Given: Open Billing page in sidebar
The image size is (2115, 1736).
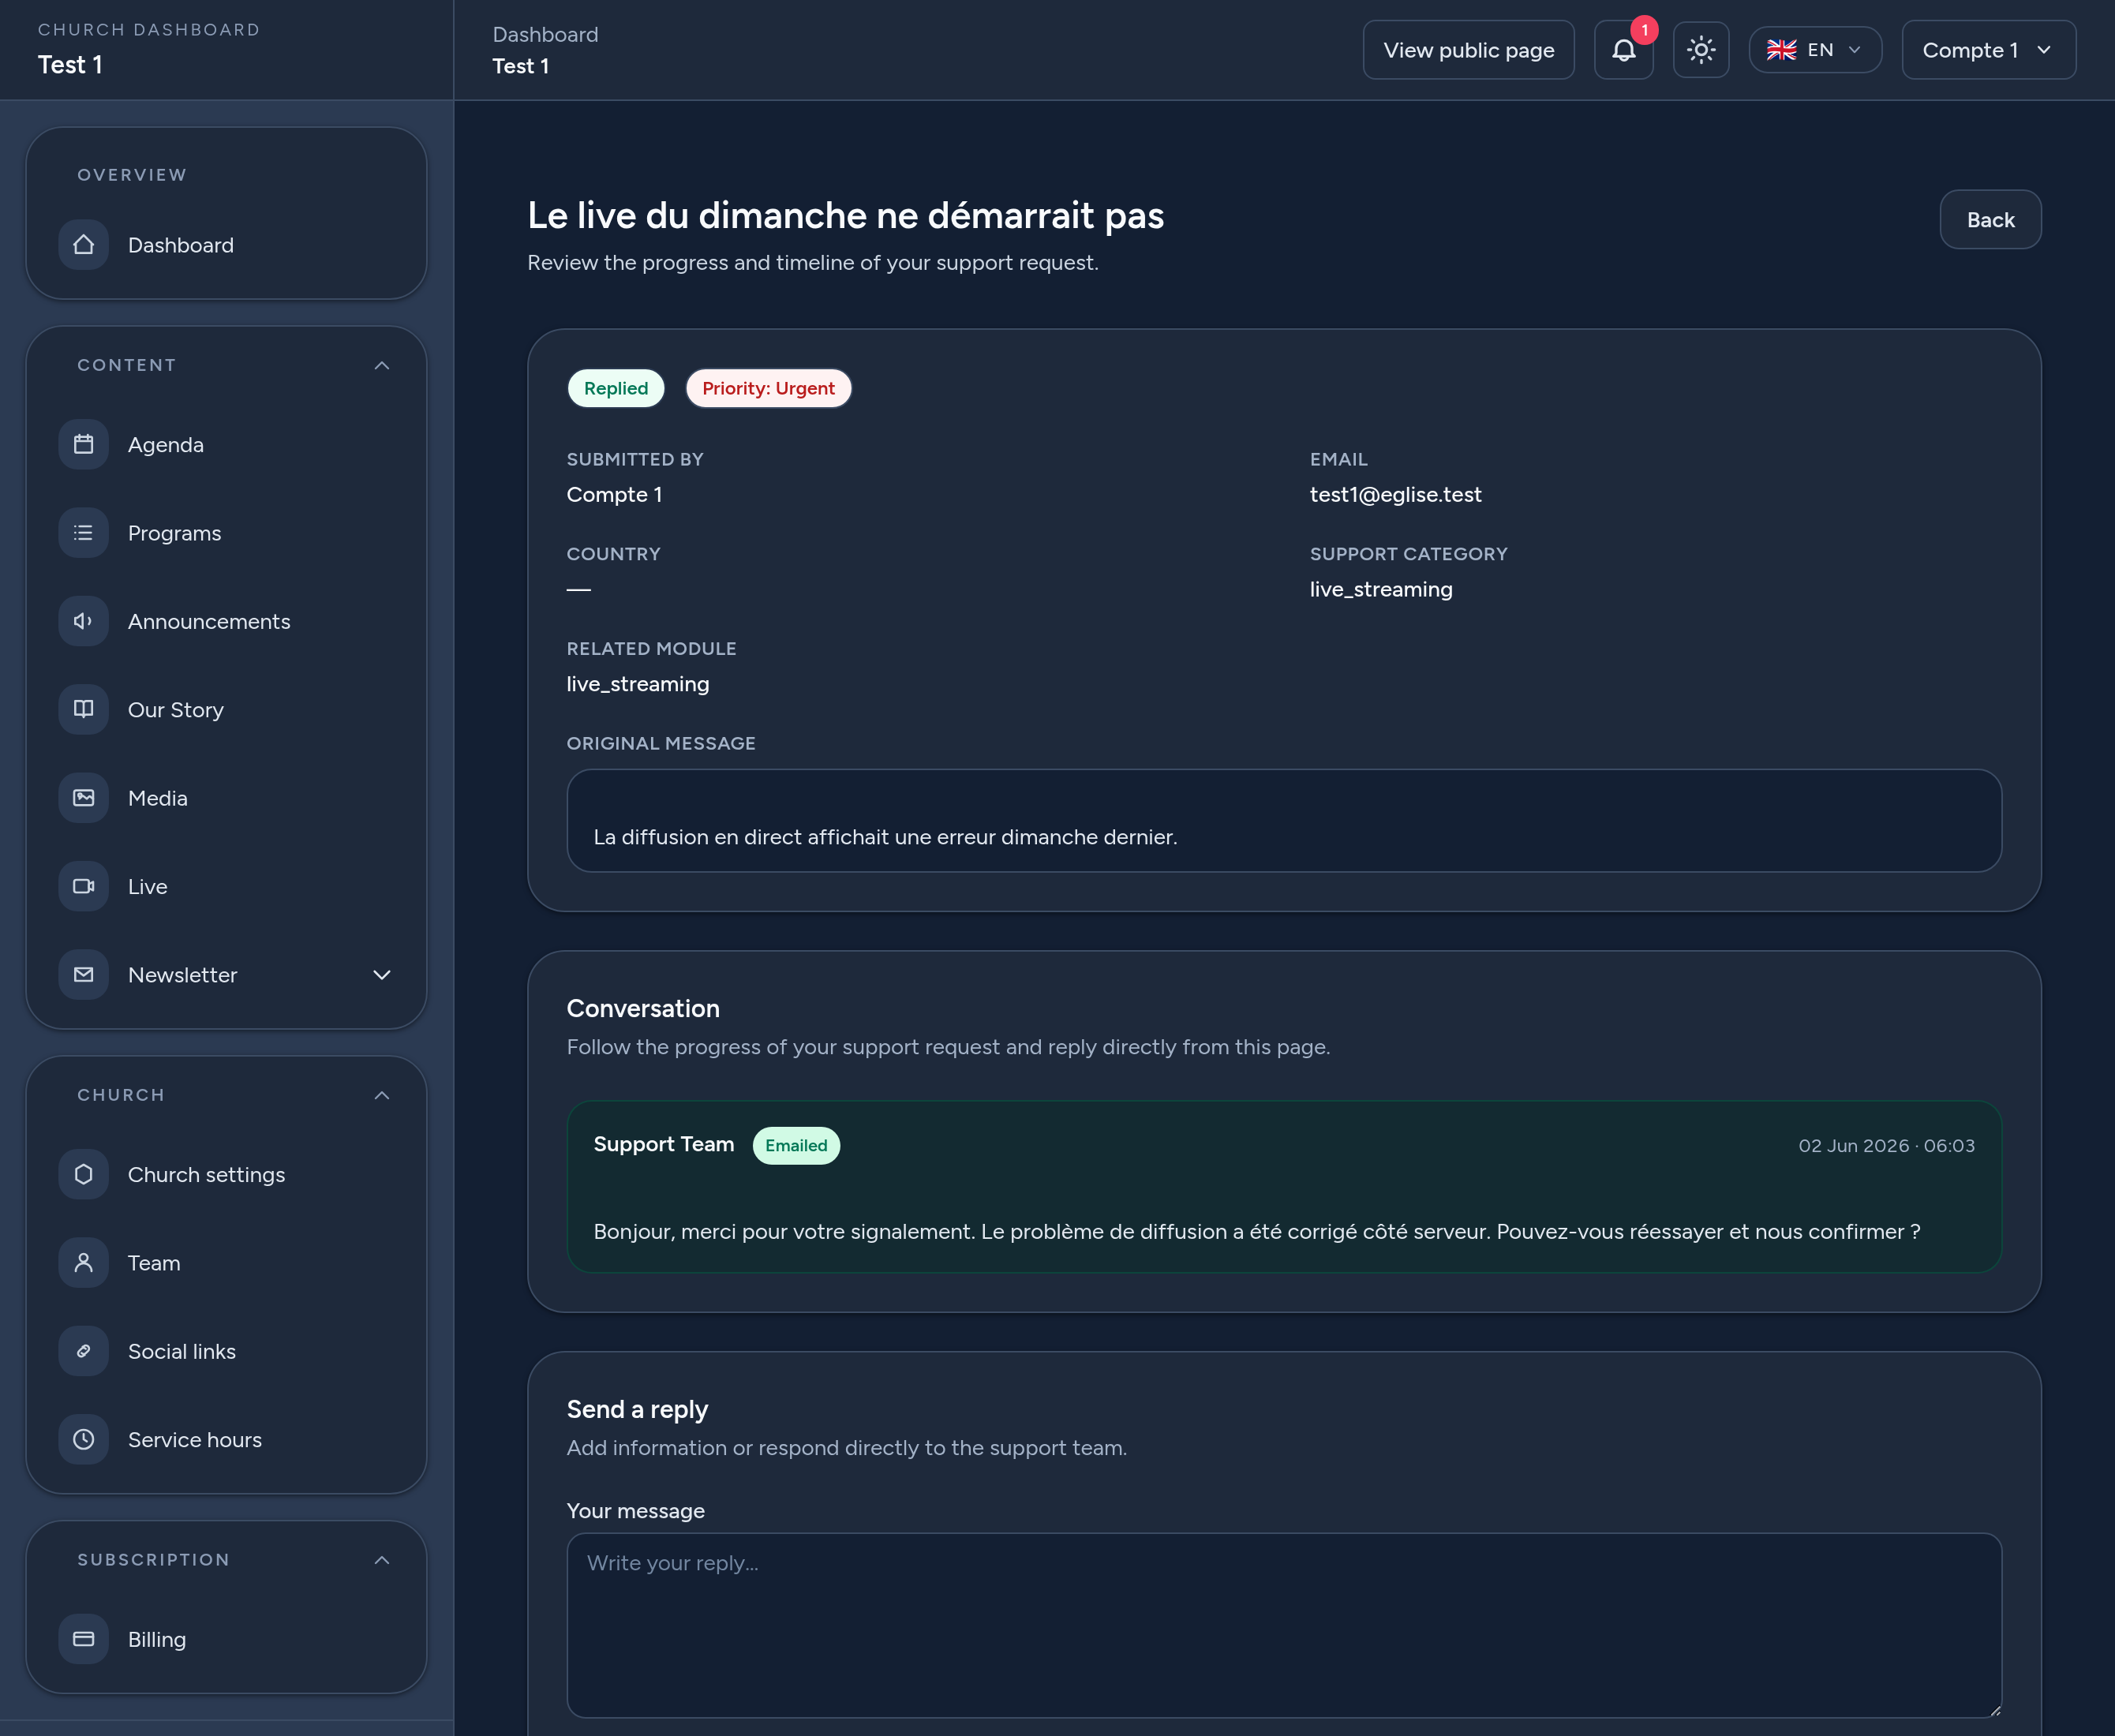Looking at the screenshot, I should tap(226, 1640).
